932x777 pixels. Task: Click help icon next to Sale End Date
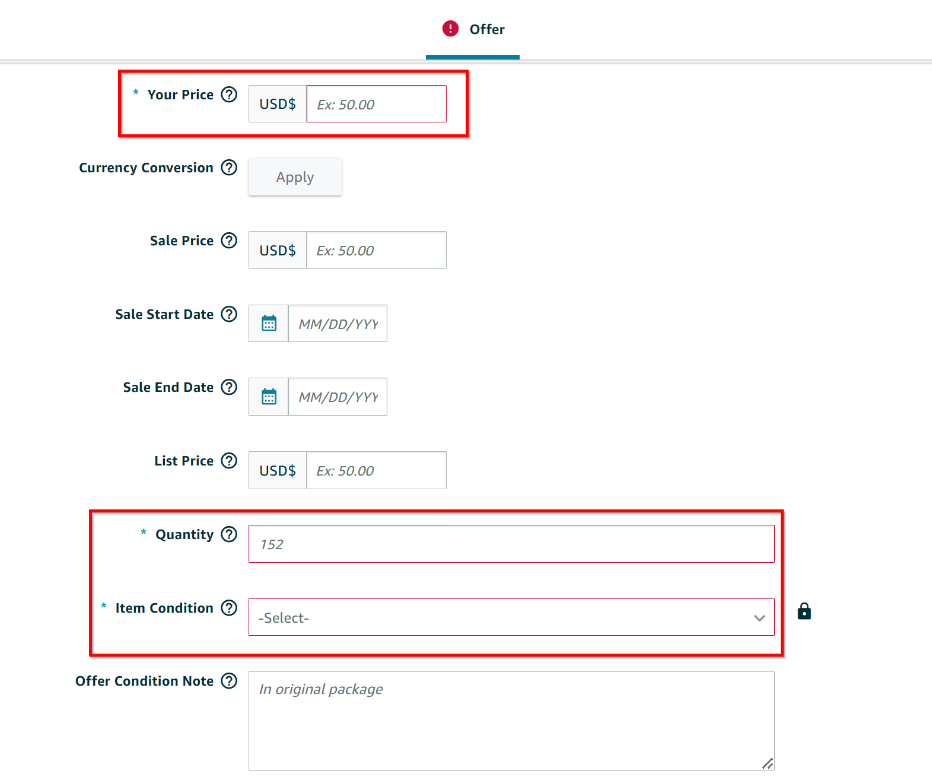(x=229, y=387)
